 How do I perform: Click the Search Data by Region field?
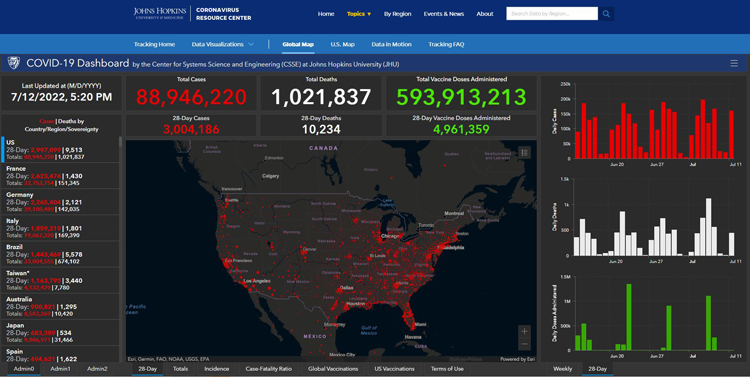(x=552, y=14)
